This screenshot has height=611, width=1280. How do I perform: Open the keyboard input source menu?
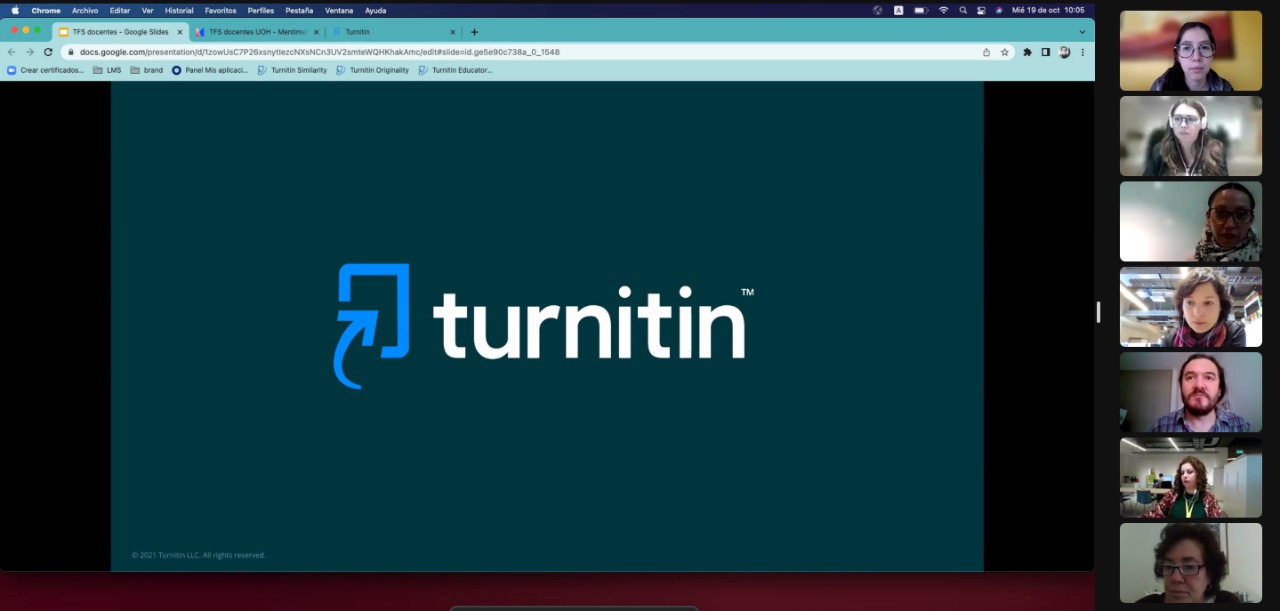coord(898,10)
